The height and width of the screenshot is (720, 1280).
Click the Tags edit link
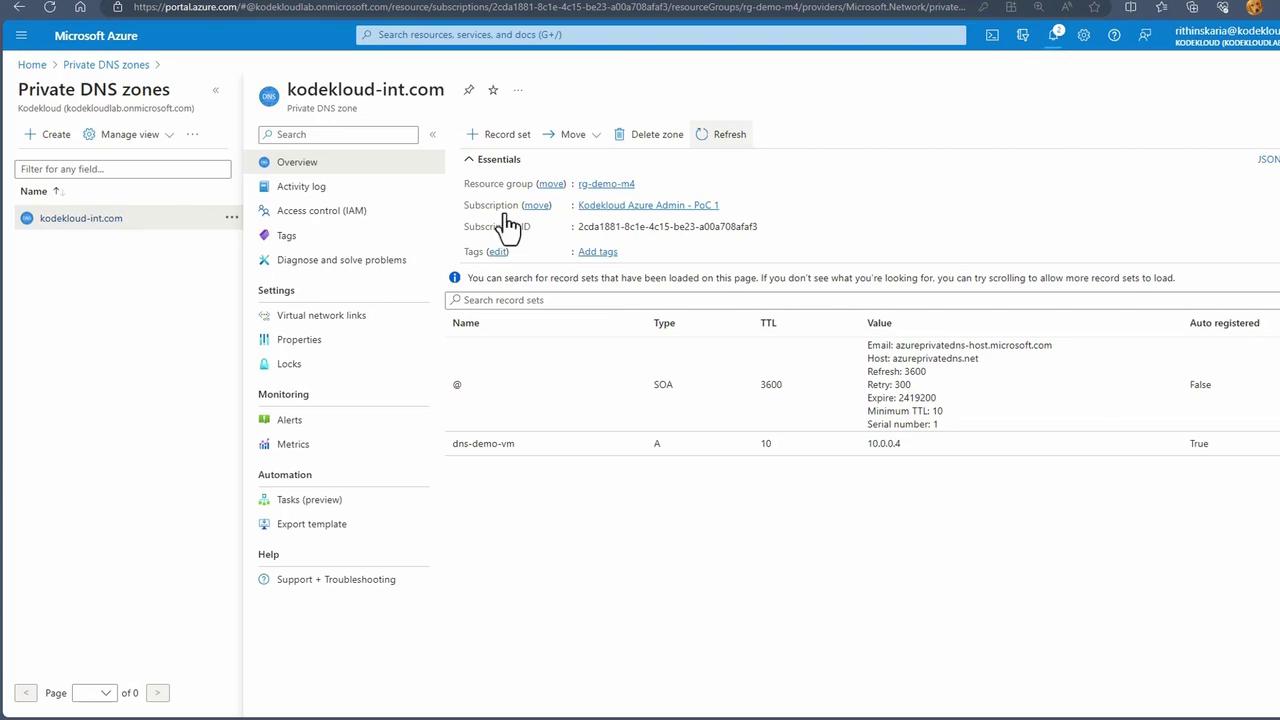click(497, 252)
